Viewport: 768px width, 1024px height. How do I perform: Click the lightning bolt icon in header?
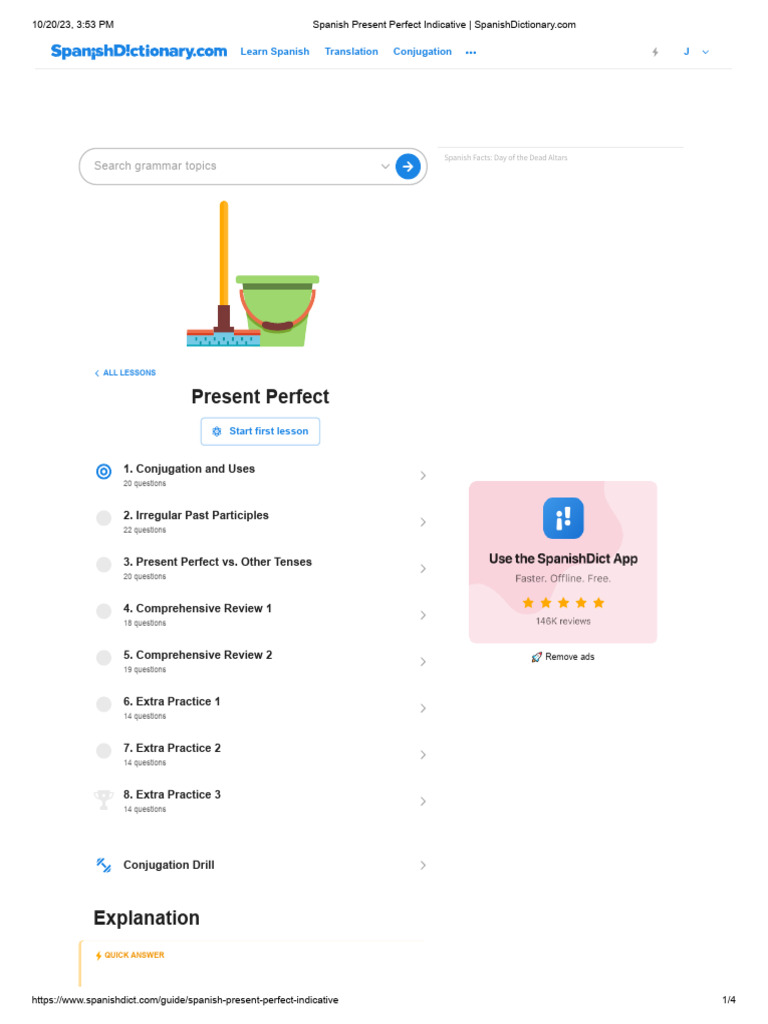tap(655, 52)
